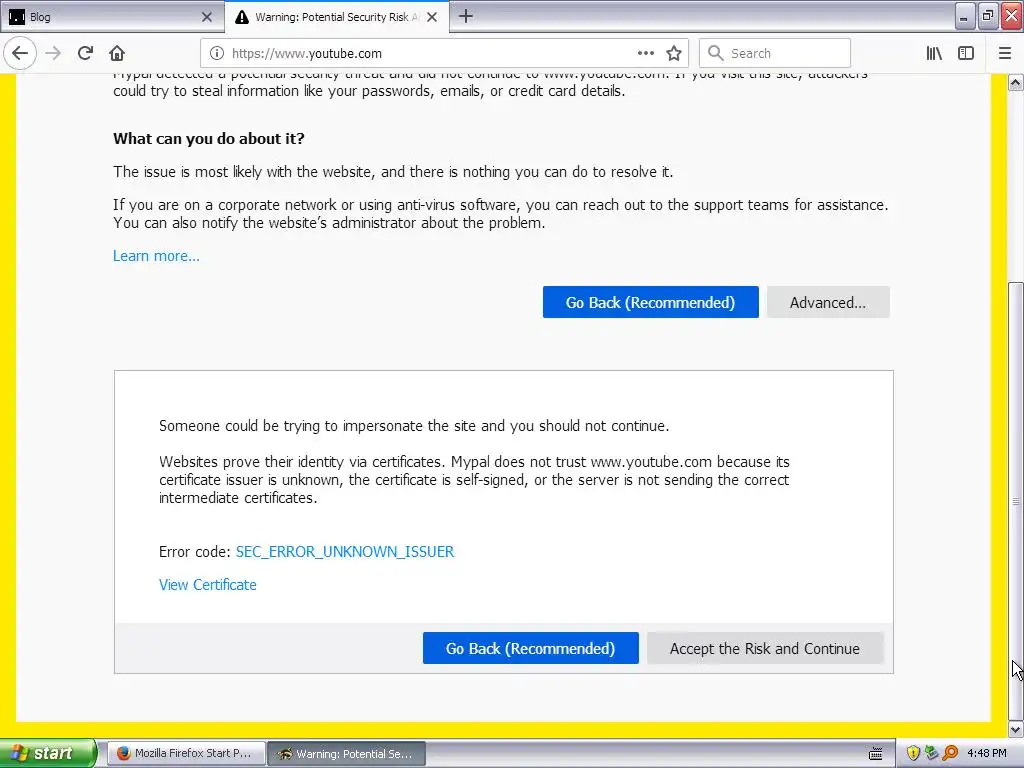Click the URL address bar showing youtube.com
The height and width of the screenshot is (768, 1024).
pos(444,53)
